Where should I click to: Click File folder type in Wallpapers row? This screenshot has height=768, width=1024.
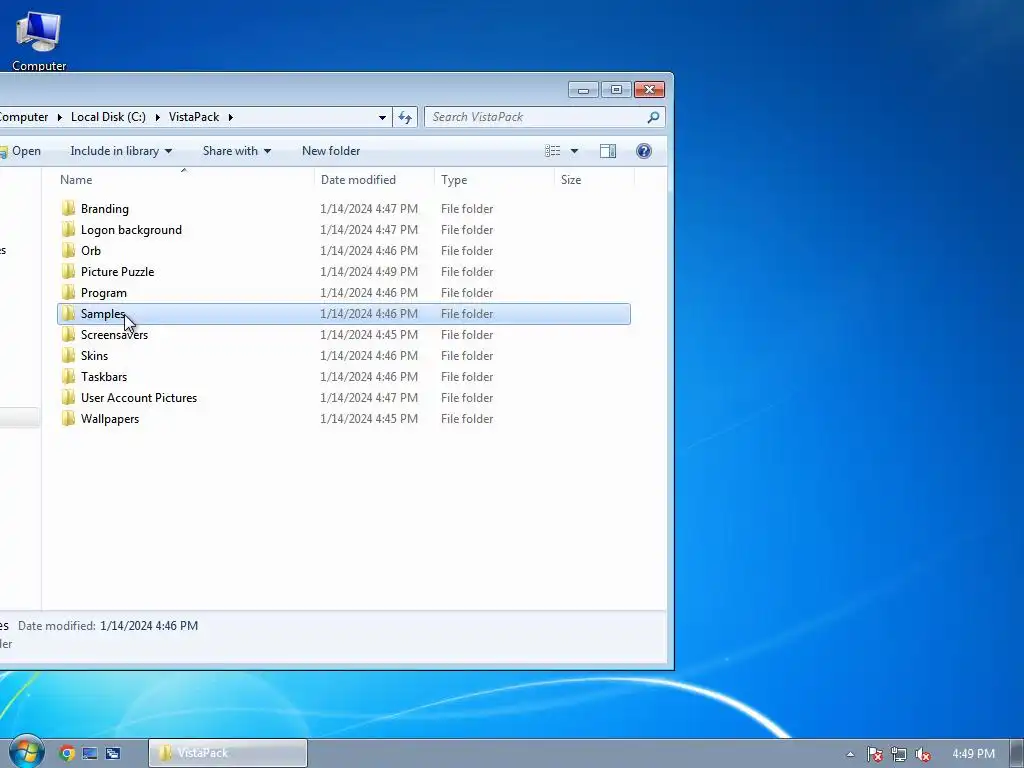[467, 419]
